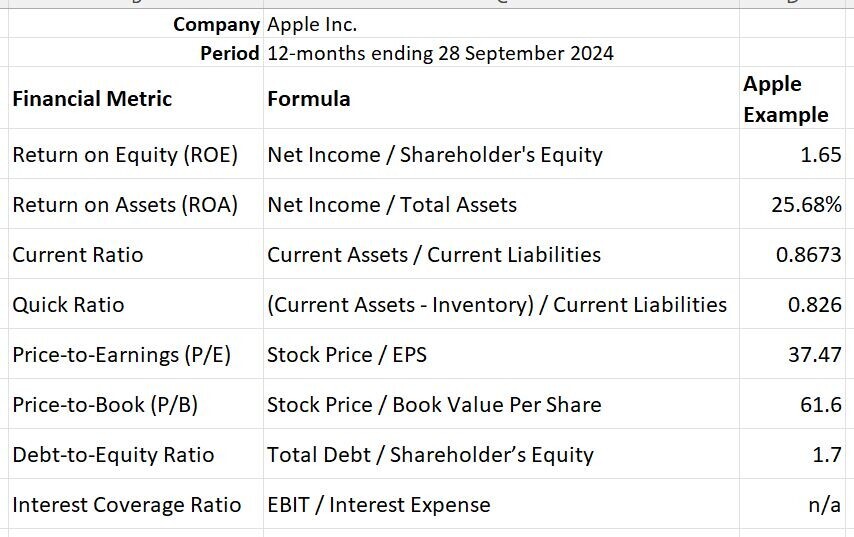Select the Quick Ratio formula cell

501,304
